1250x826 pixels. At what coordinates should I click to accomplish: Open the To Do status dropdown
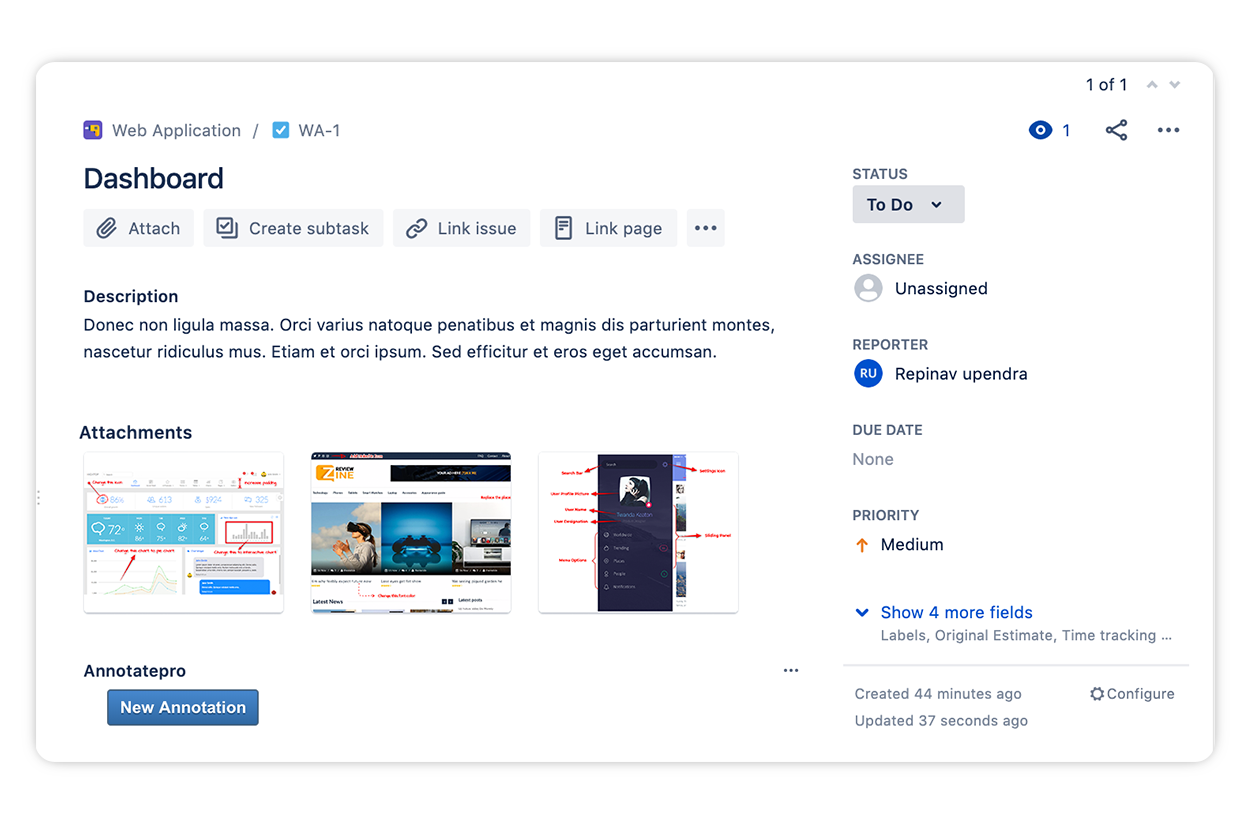908,204
